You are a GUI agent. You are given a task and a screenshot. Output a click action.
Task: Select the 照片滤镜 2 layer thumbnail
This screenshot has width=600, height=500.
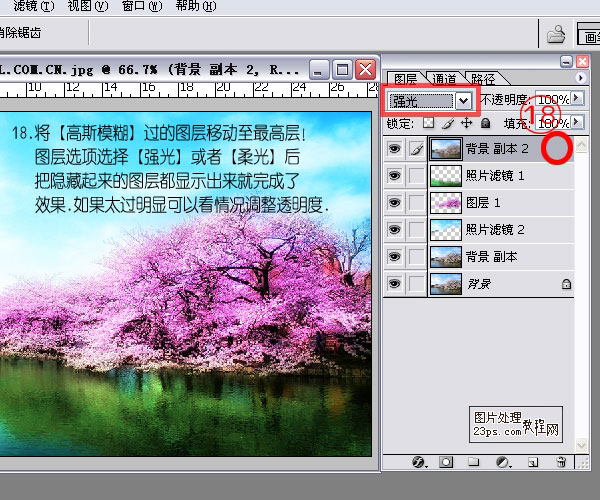[x=446, y=230]
